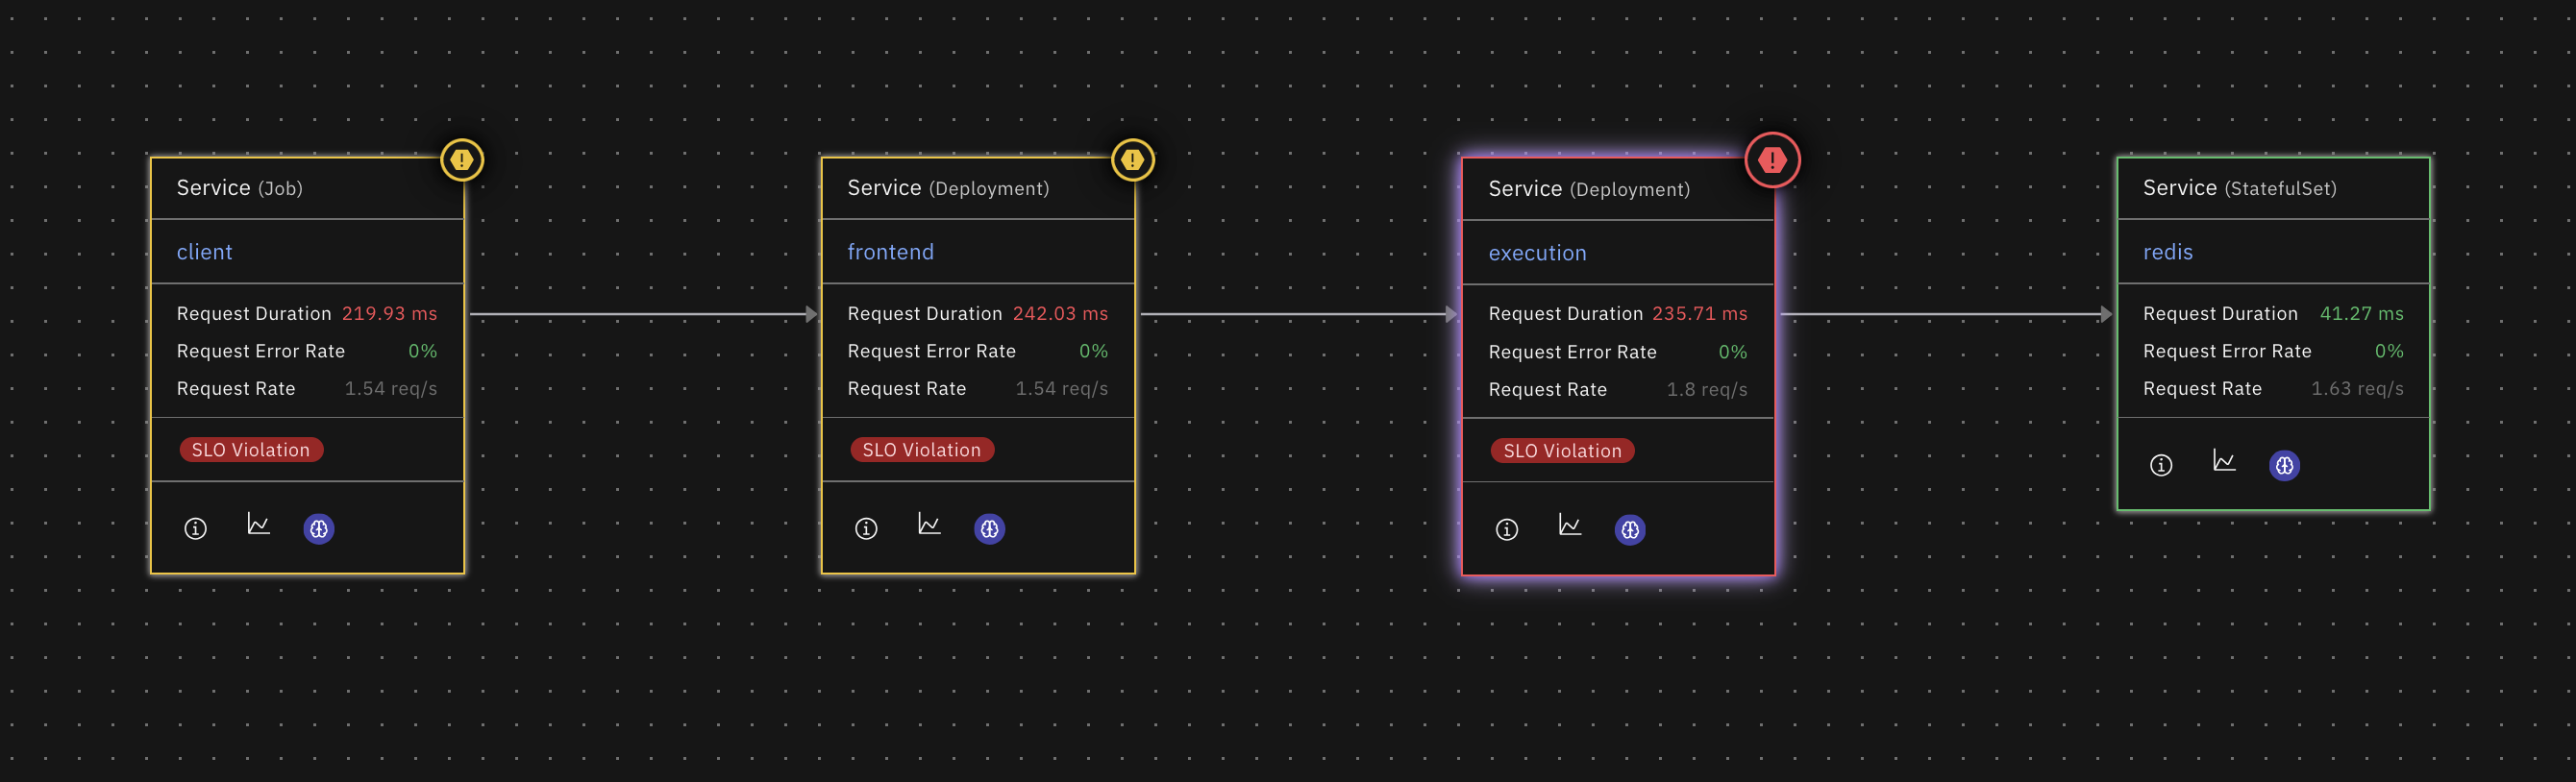Open the metrics chart for frontend service

click(x=929, y=524)
